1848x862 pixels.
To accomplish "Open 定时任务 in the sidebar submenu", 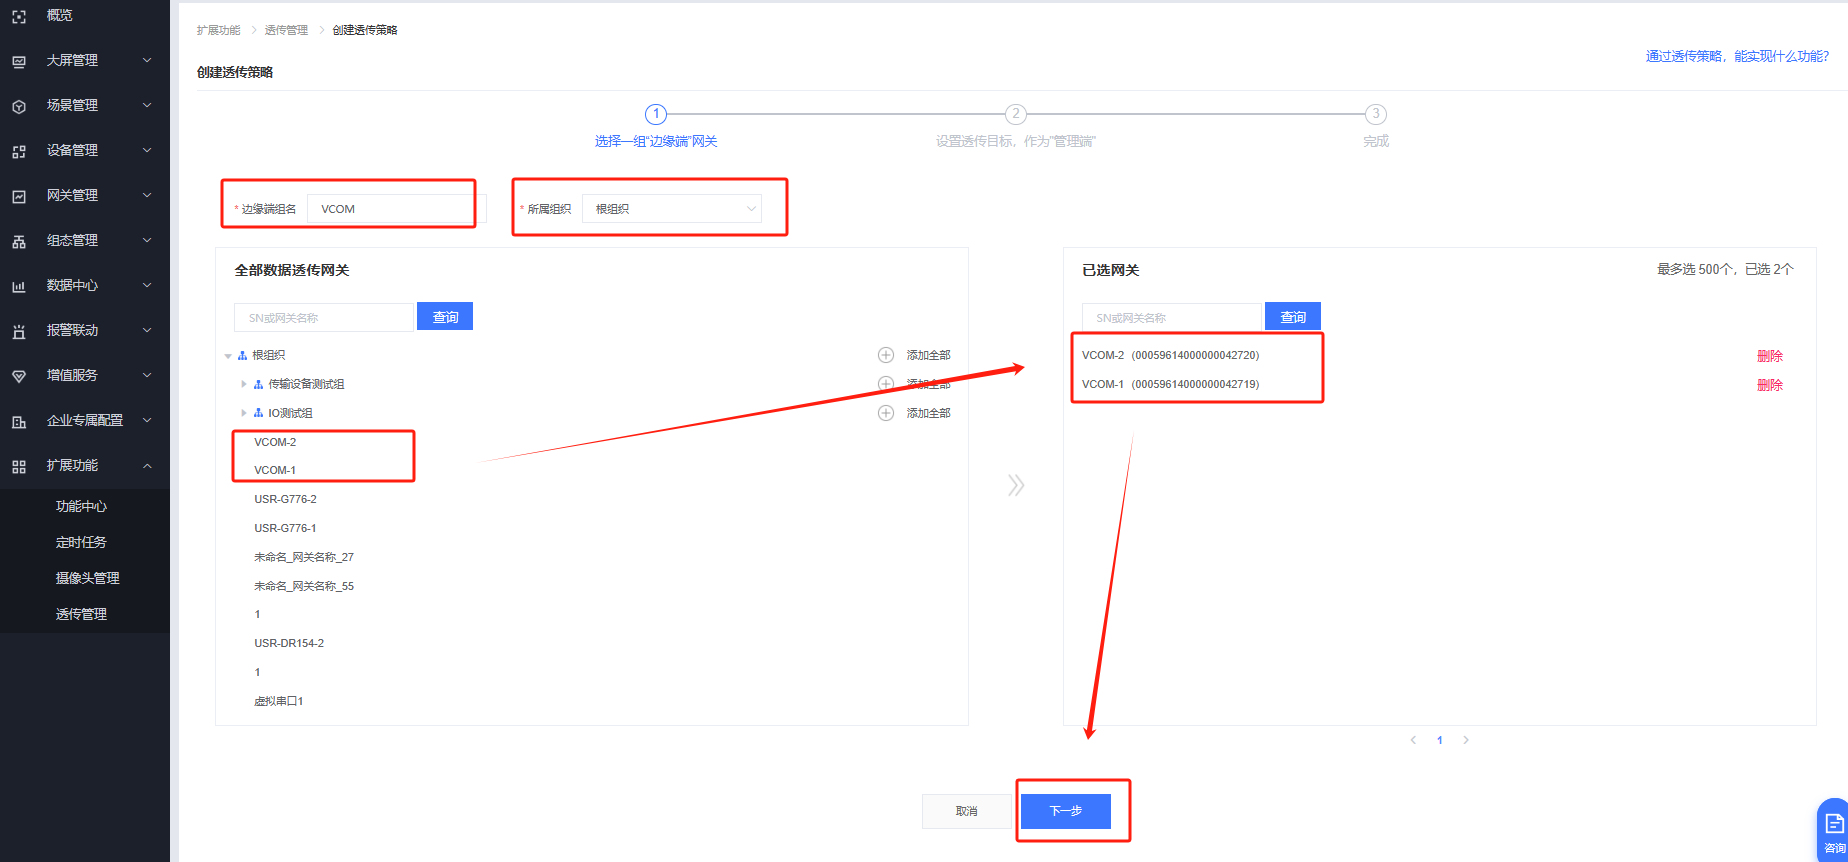I will 81,542.
